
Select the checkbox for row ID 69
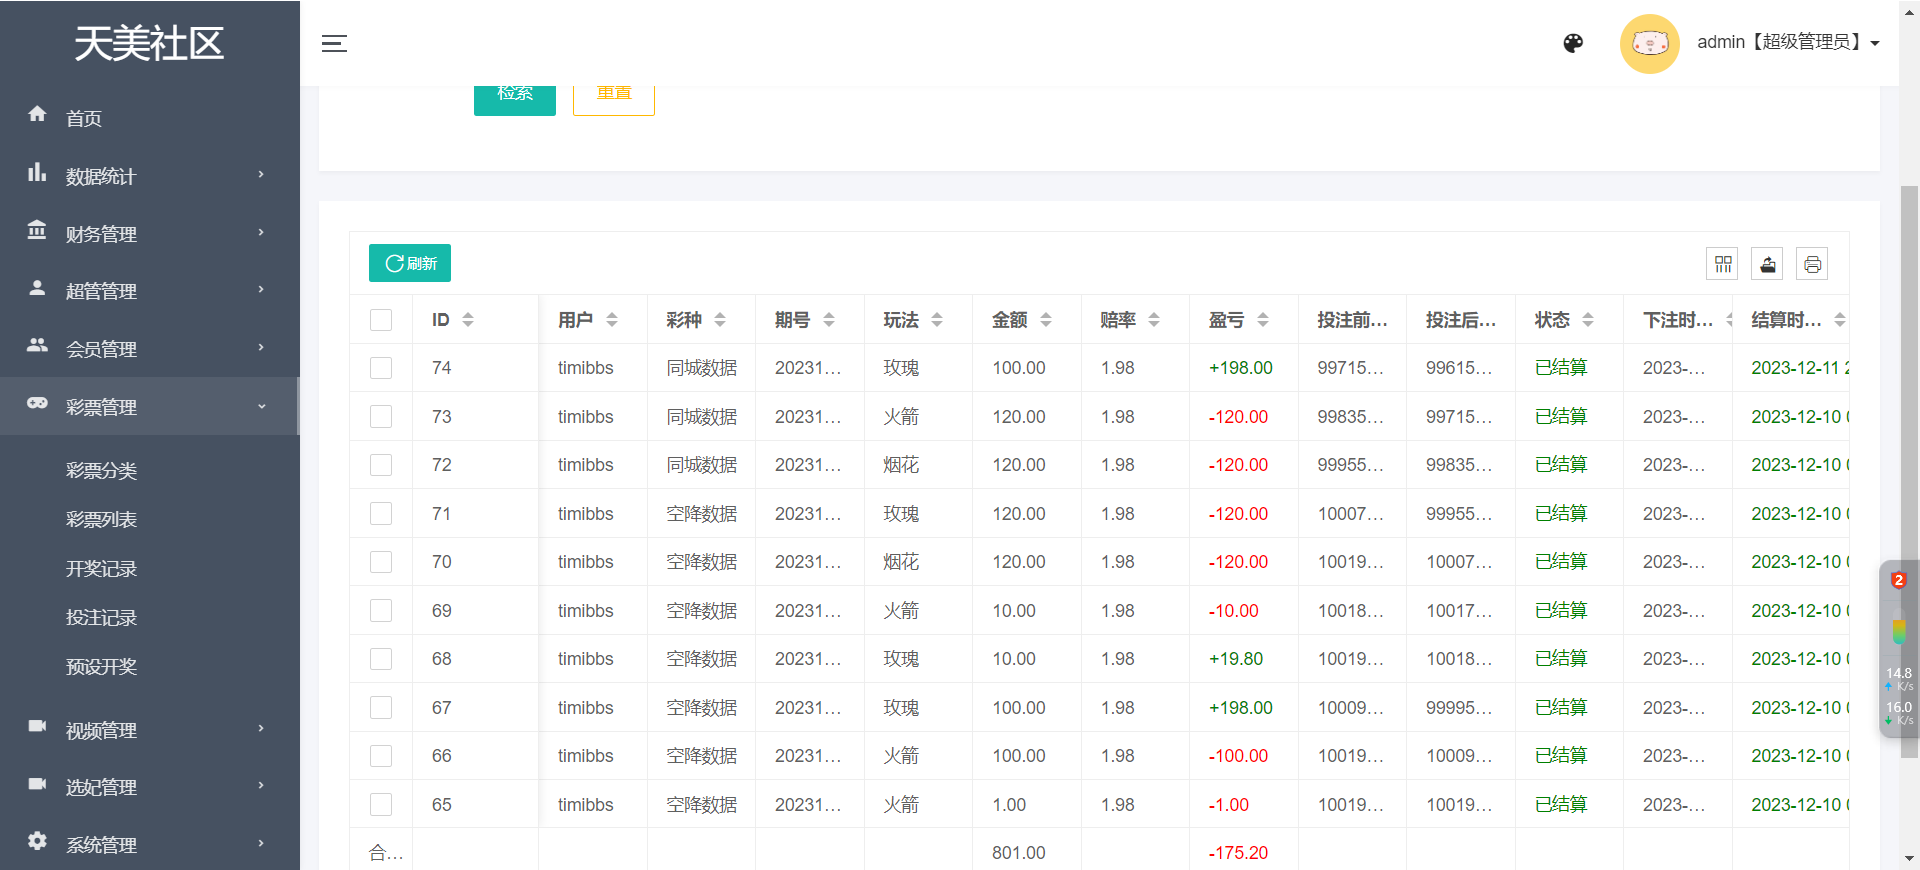click(x=381, y=611)
